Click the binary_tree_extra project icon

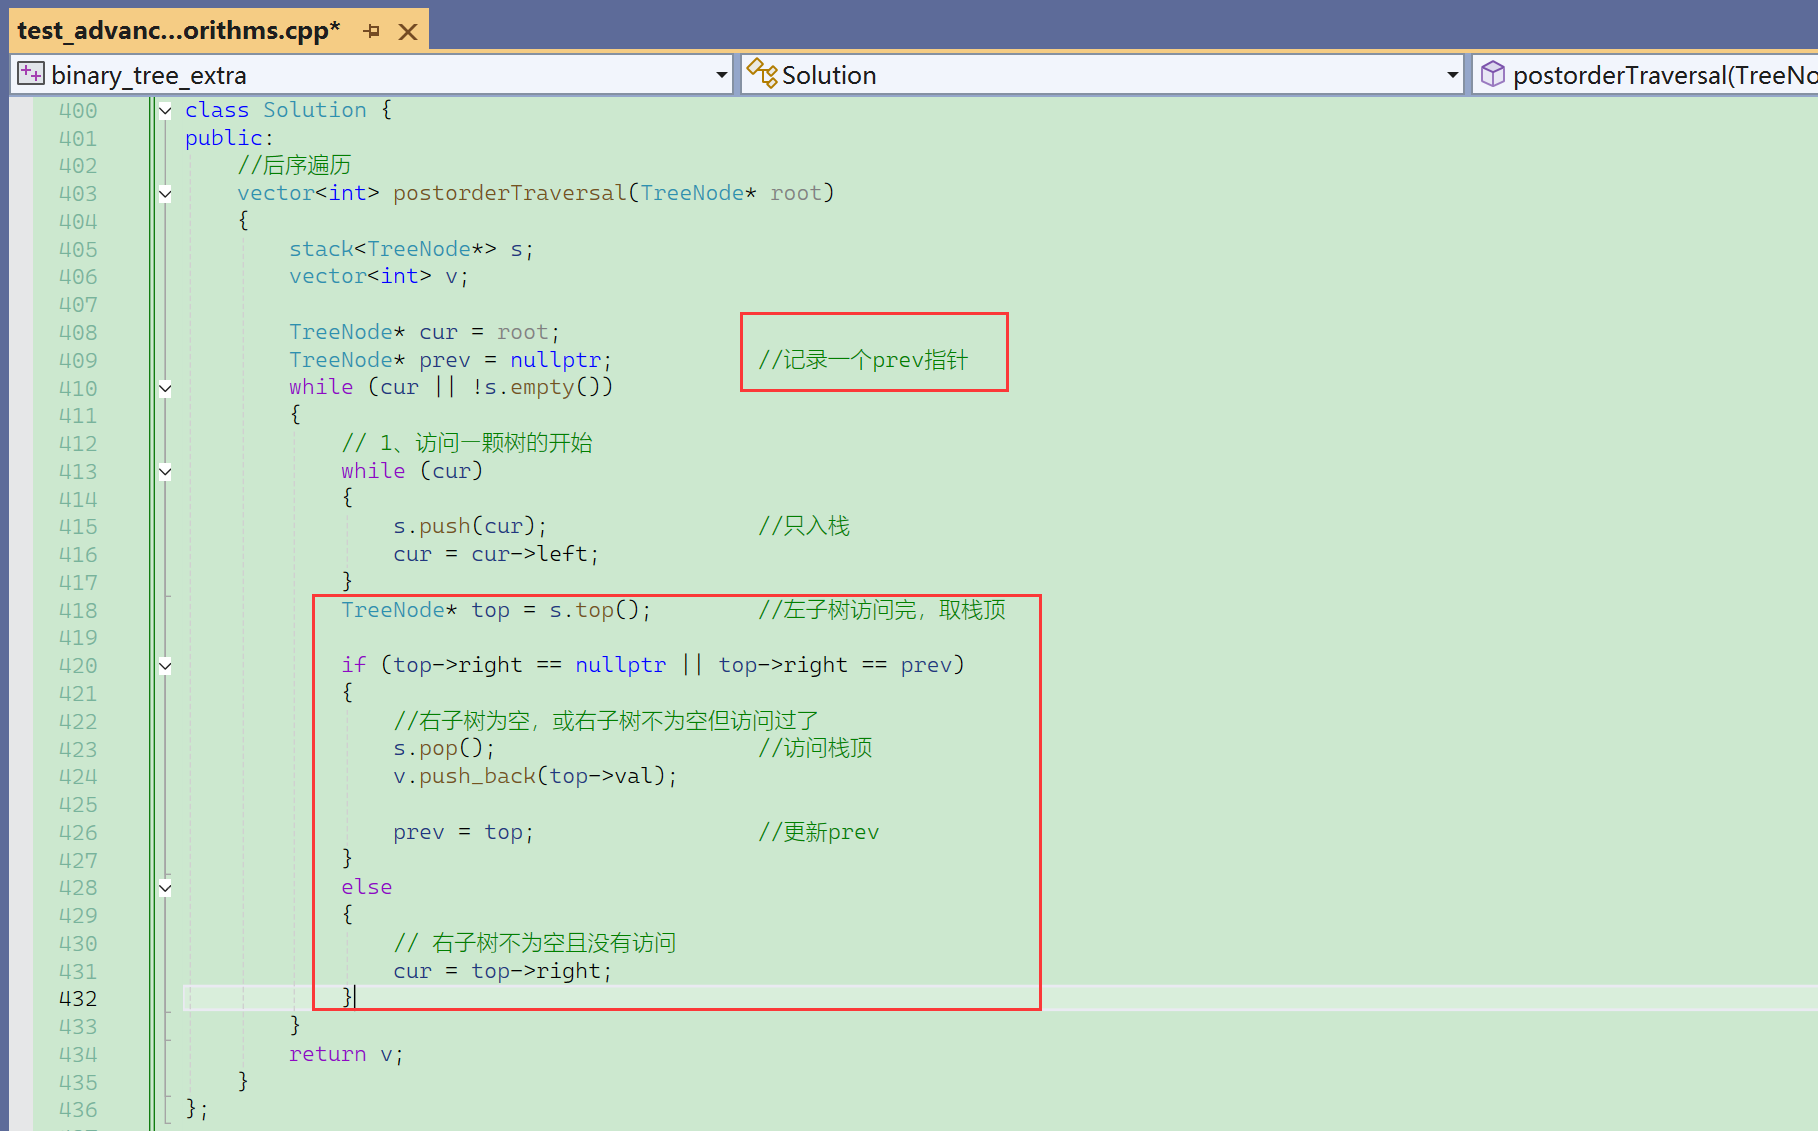[x=31, y=74]
